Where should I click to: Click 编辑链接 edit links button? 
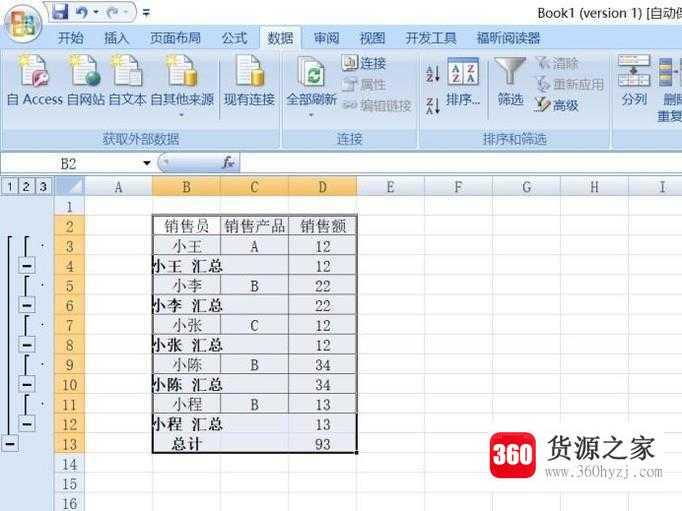click(377, 105)
